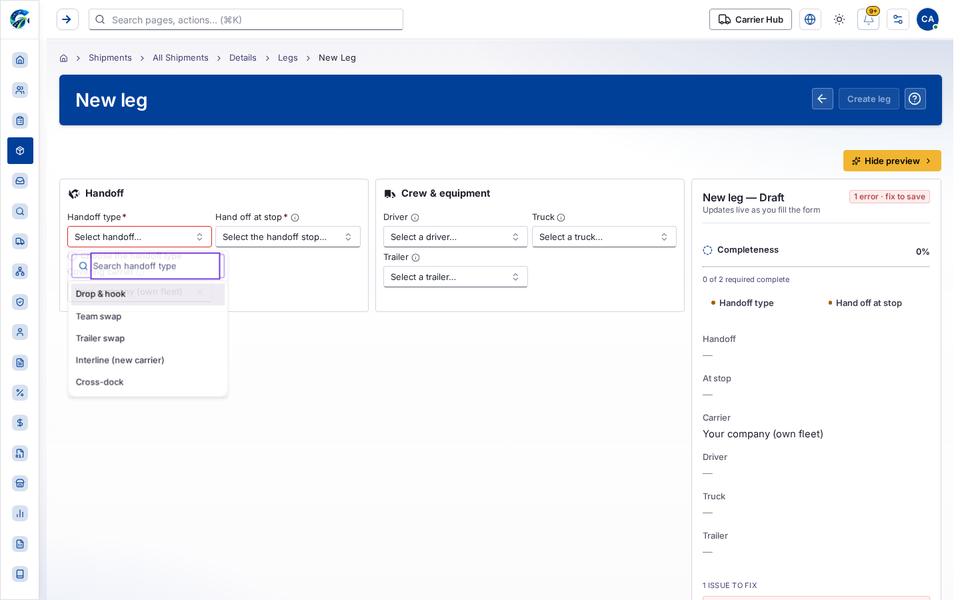Click the Create leg button
Screen dimensions: 960x600
click(x=869, y=99)
